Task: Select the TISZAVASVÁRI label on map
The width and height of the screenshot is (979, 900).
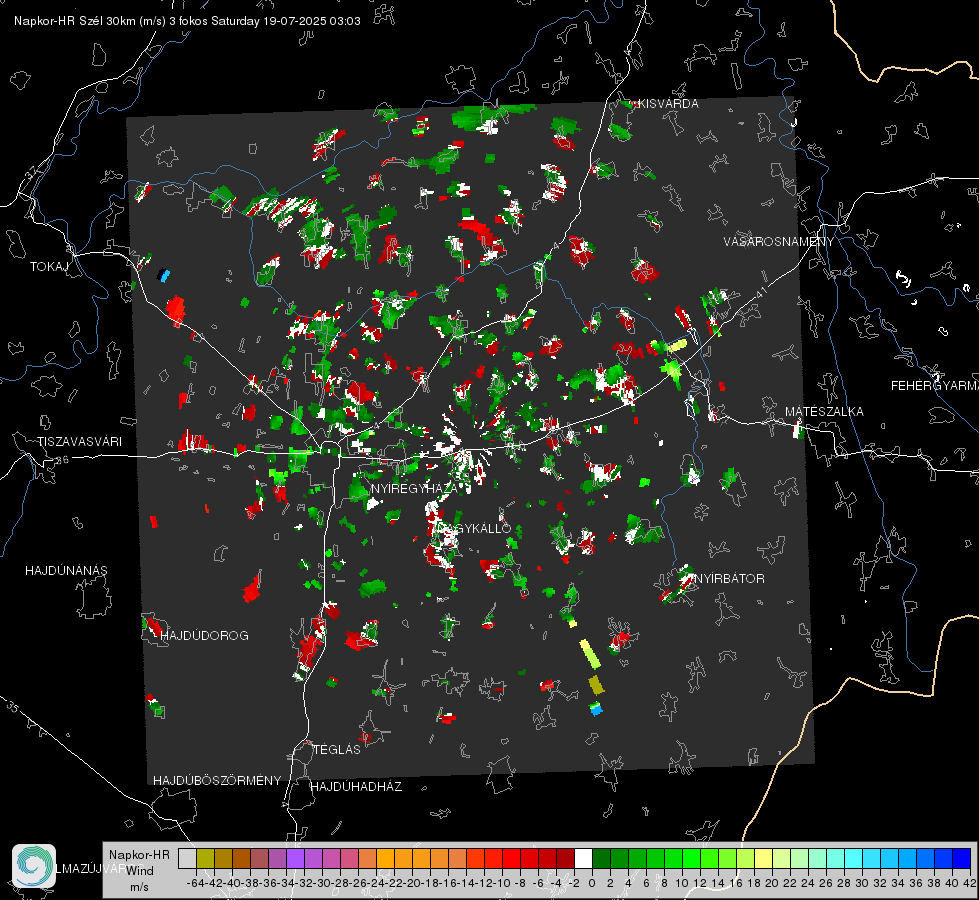Action: 79,442
